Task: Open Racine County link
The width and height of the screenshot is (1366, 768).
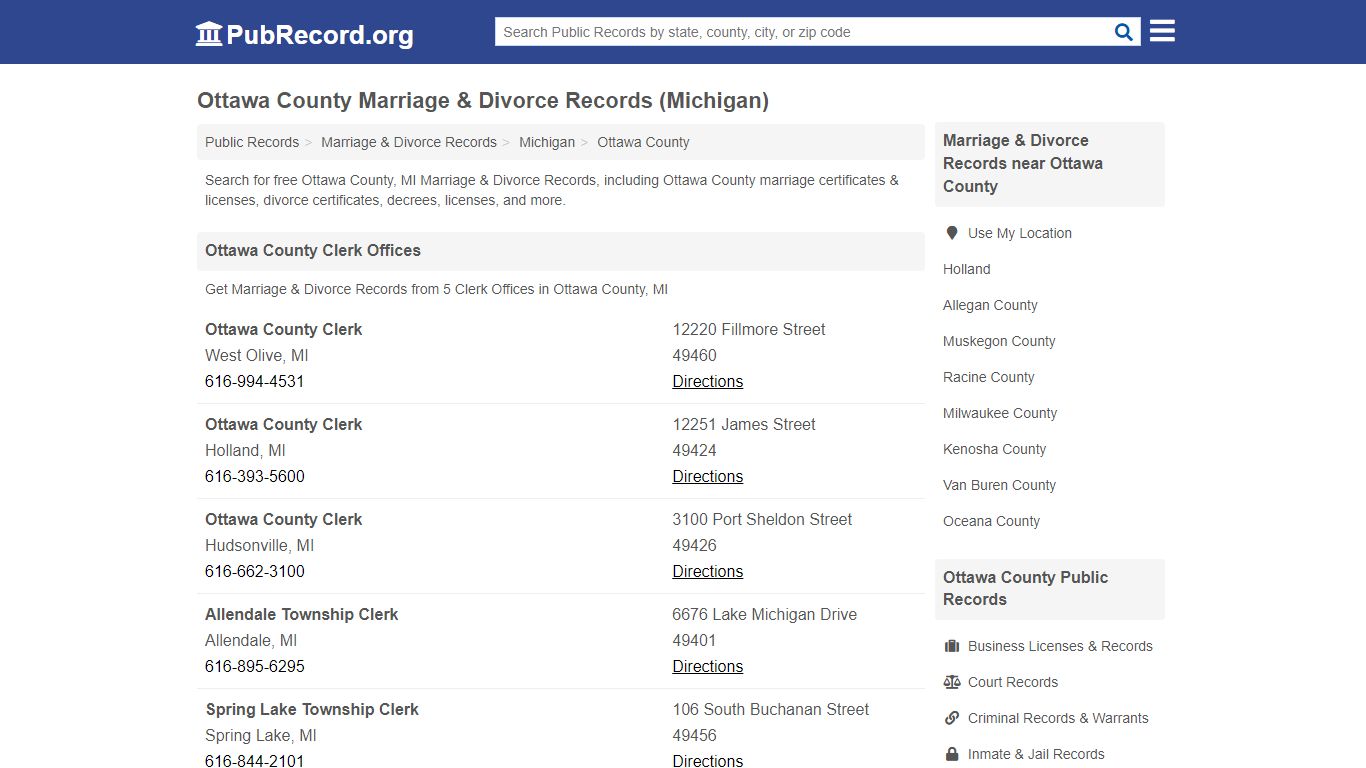Action: 989,377
